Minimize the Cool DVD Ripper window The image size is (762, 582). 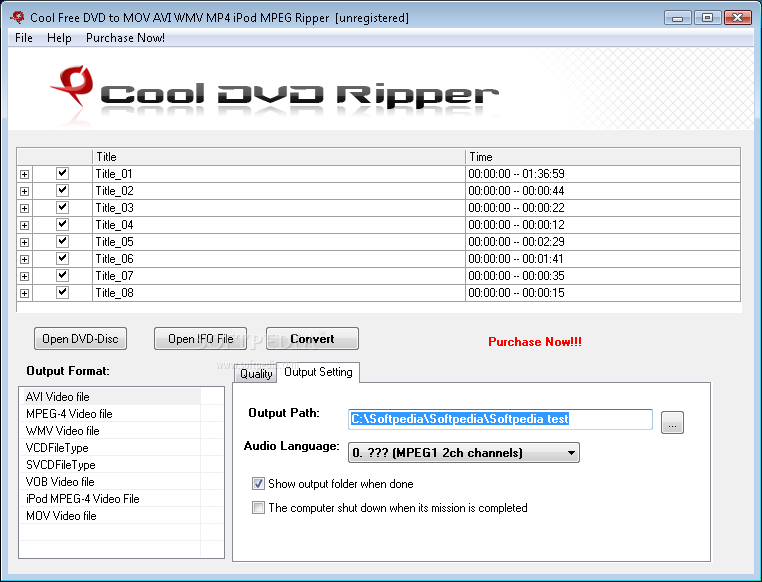click(x=678, y=18)
